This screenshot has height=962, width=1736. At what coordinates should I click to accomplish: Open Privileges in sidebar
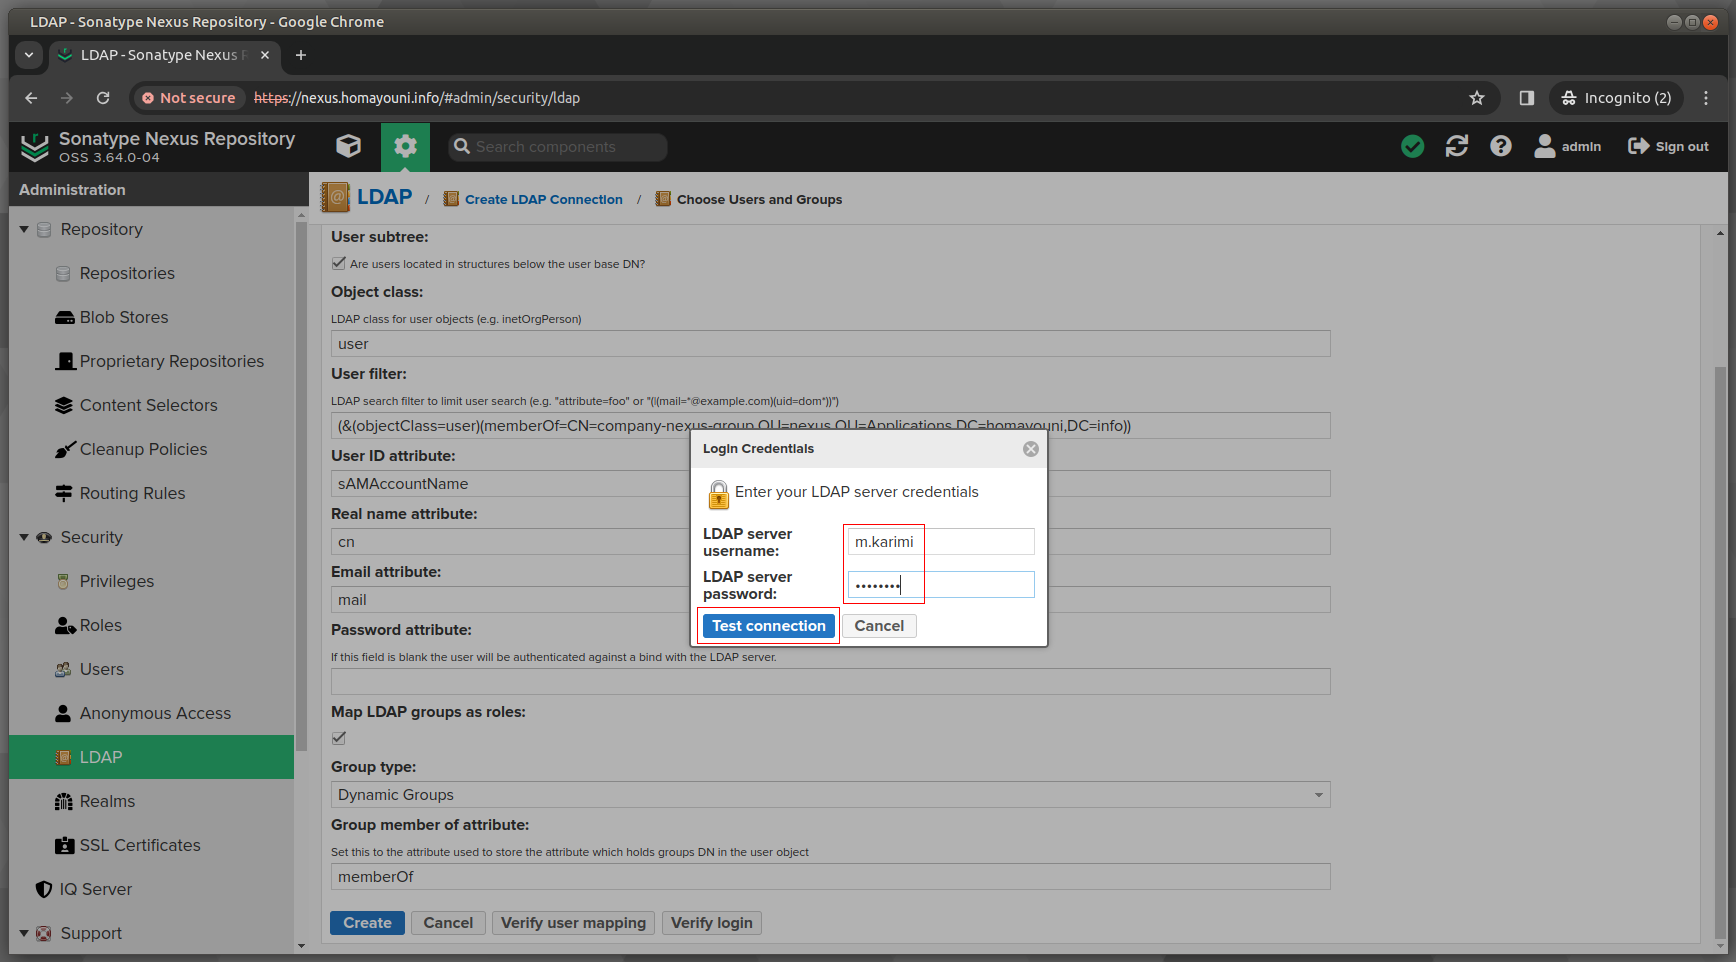tap(117, 581)
